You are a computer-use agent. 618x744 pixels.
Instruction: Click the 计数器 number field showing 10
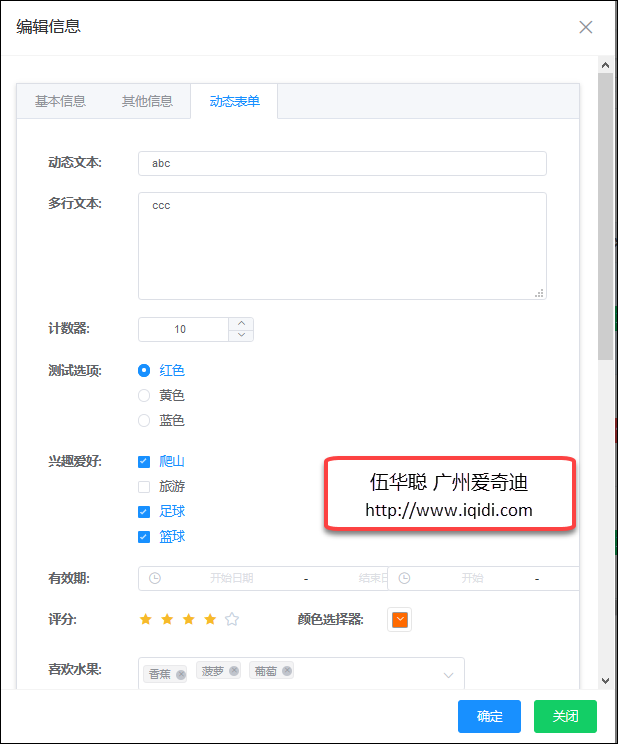(x=183, y=329)
